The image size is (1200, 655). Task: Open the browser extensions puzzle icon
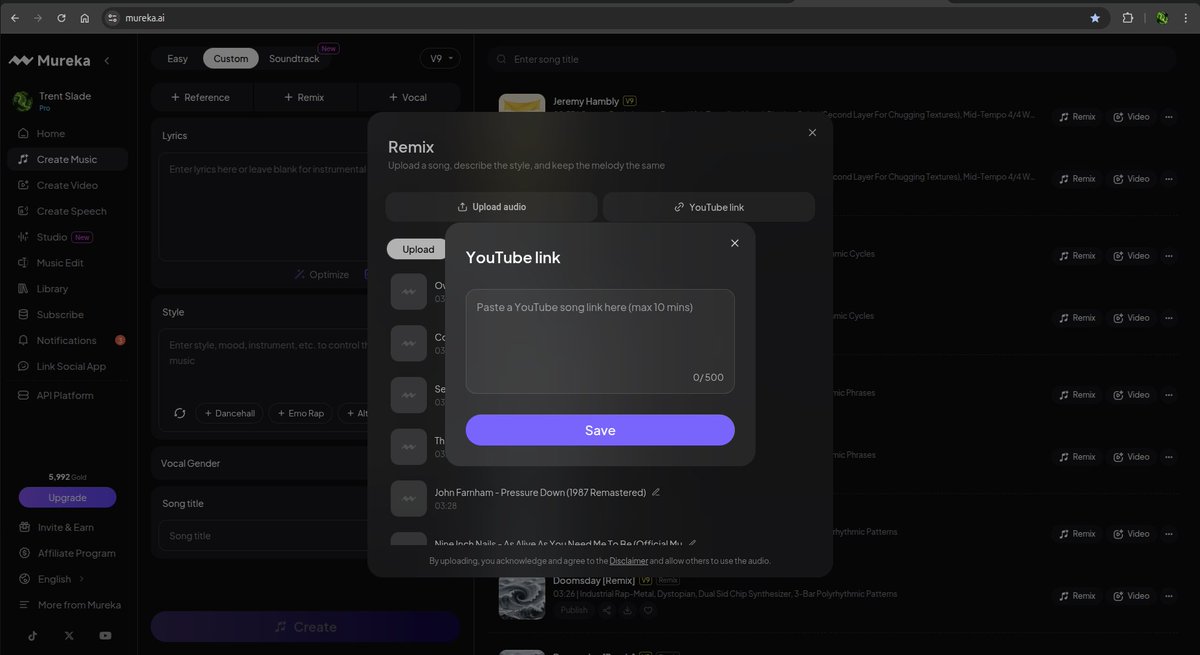[x=1128, y=18]
